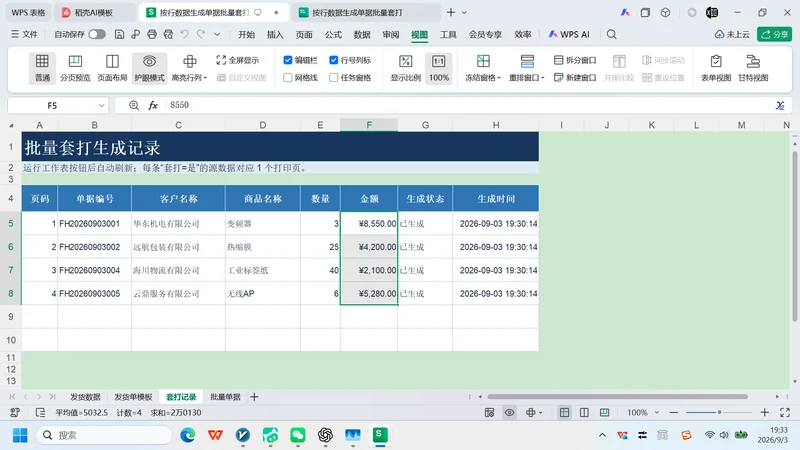Add a new sheet with plus icon
800x450 pixels.
(254, 396)
